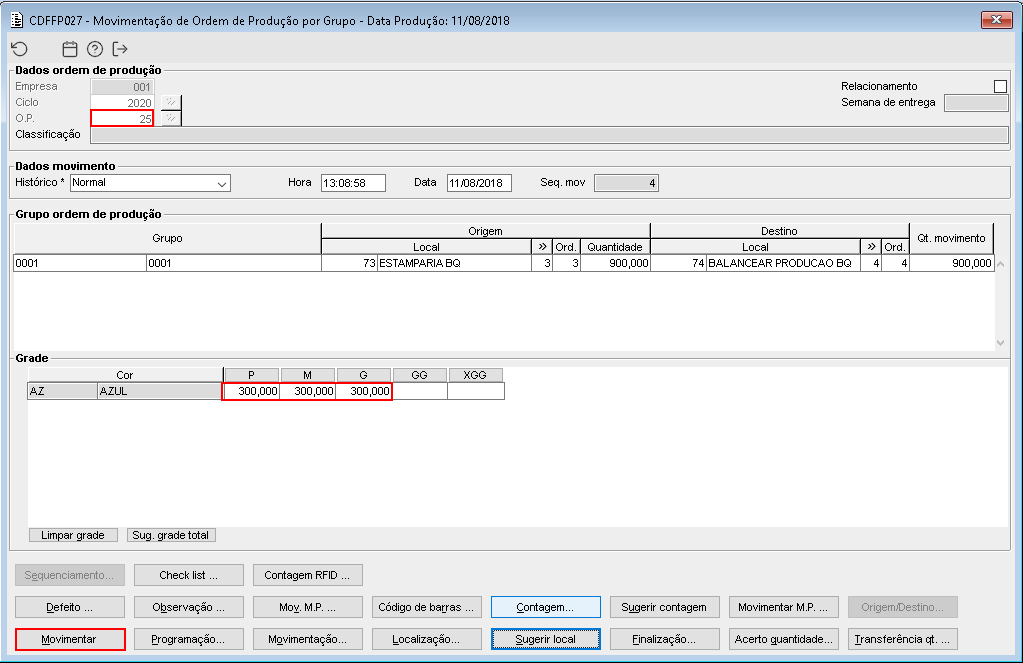Click the grade P size cell

pyautogui.click(x=251, y=391)
